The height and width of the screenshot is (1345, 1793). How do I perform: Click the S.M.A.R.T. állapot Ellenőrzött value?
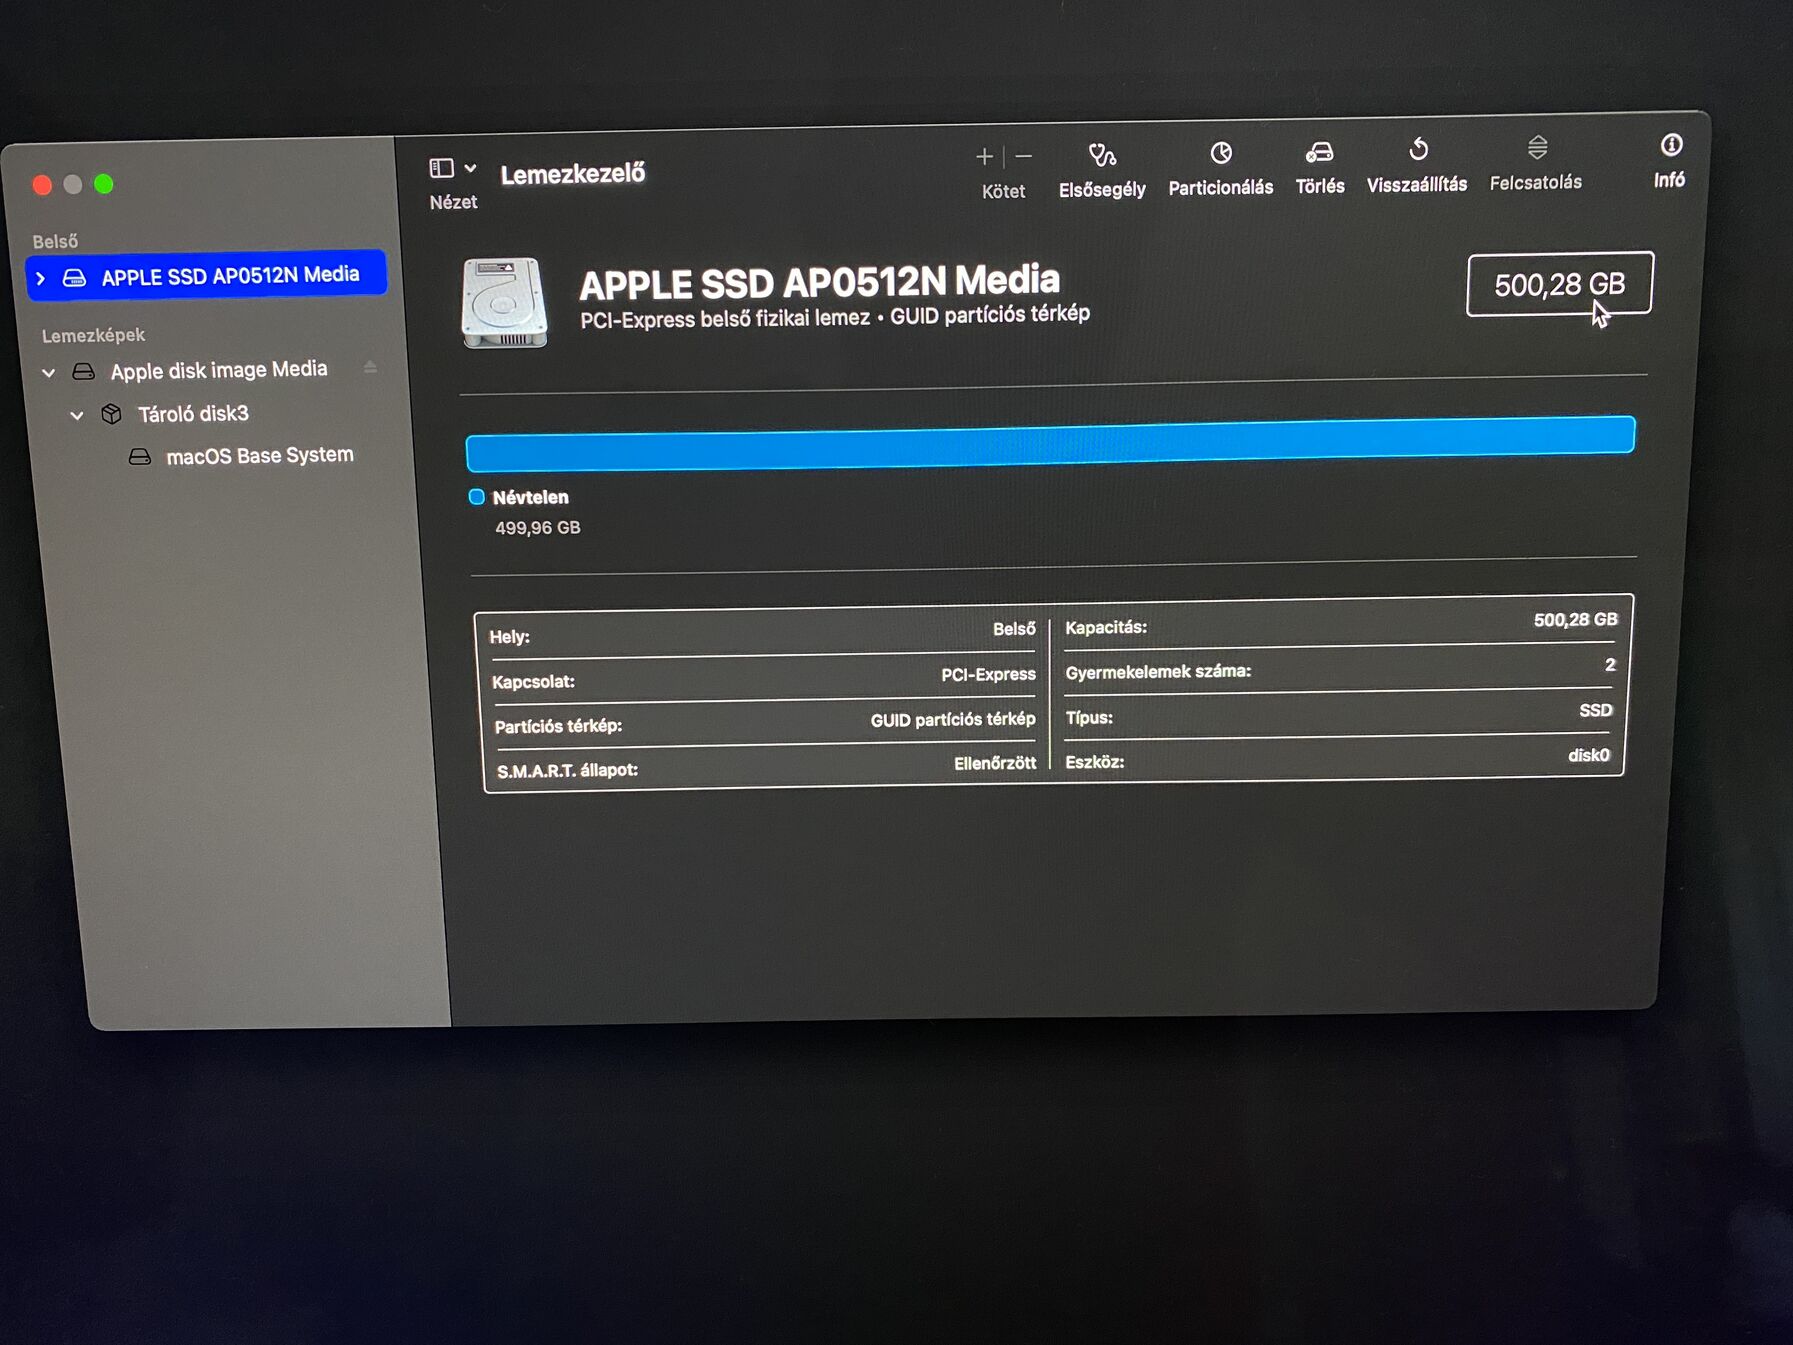pyautogui.click(x=995, y=763)
